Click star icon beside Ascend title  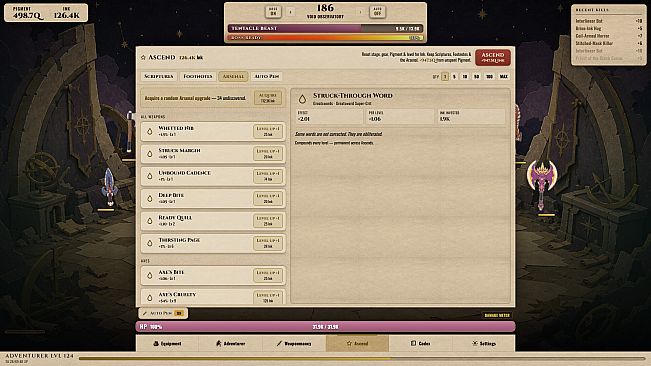coord(143,57)
